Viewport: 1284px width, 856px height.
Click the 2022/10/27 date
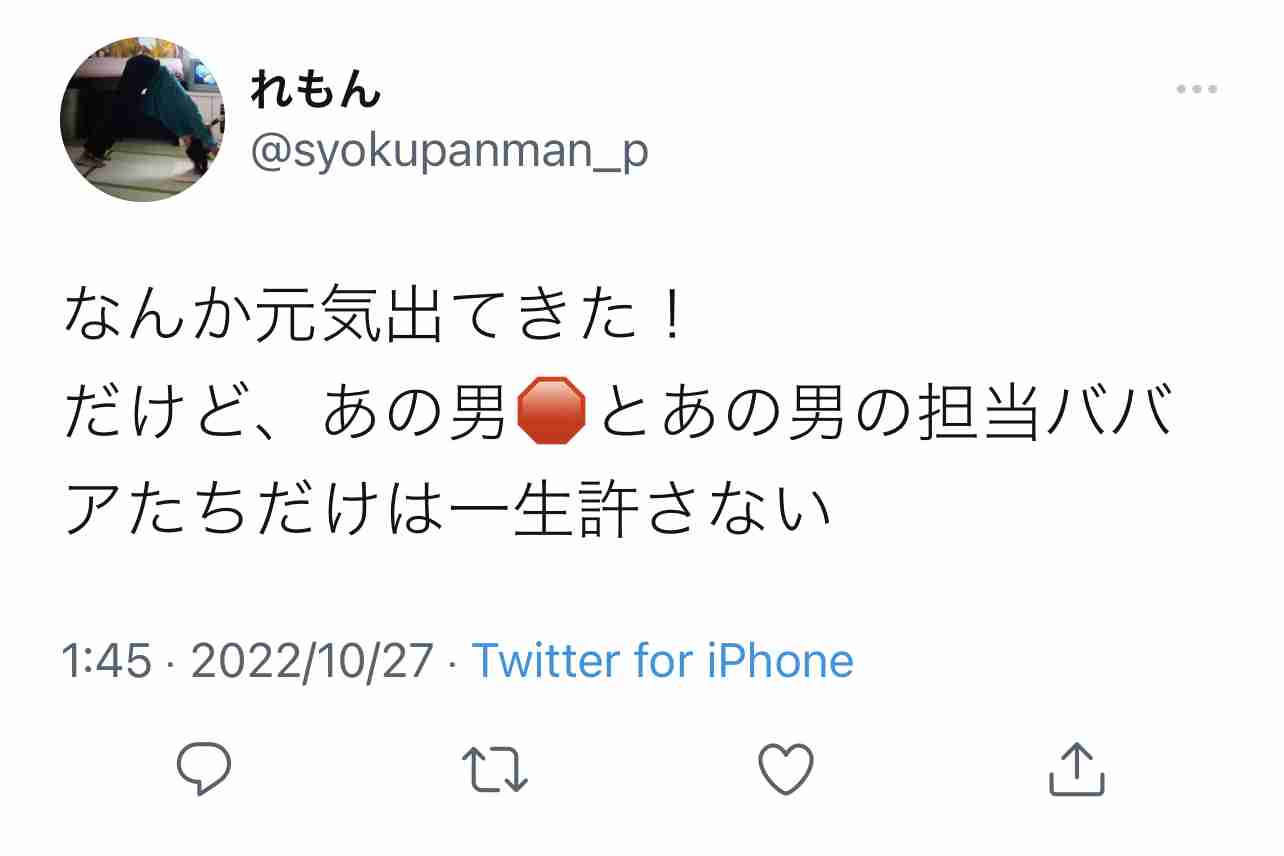coord(312,661)
